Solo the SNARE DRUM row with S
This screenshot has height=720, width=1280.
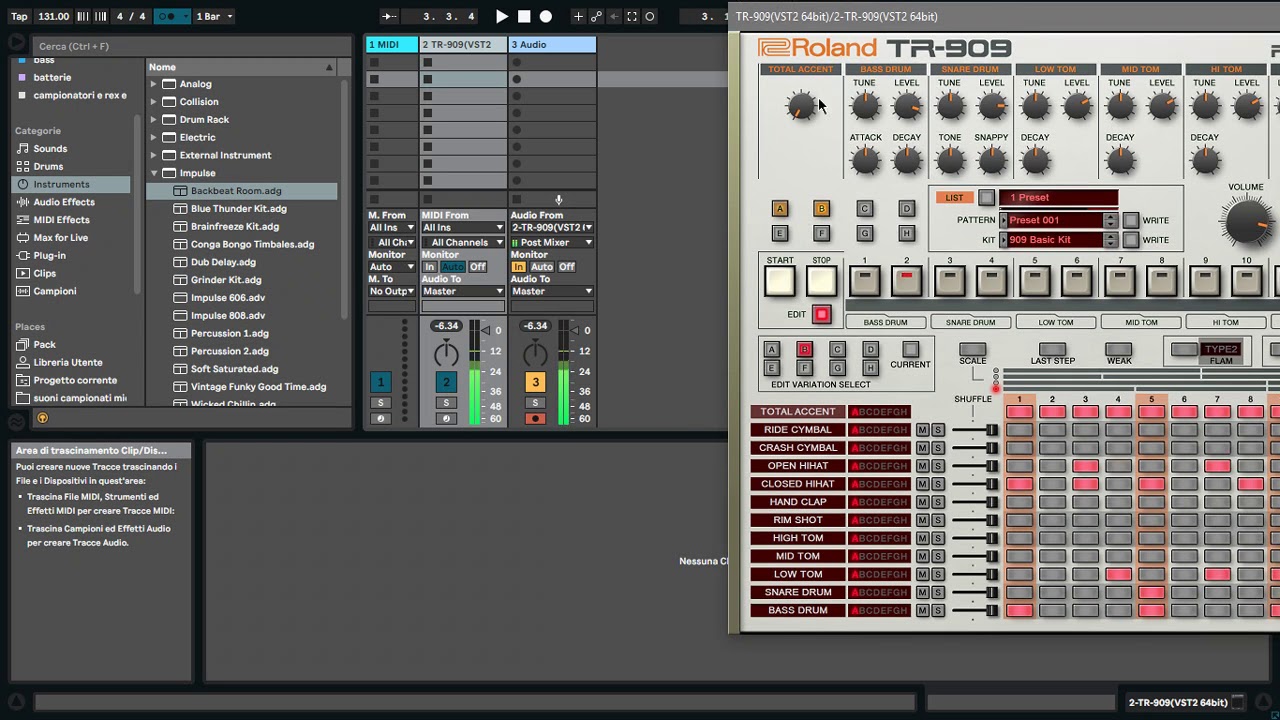tap(938, 592)
